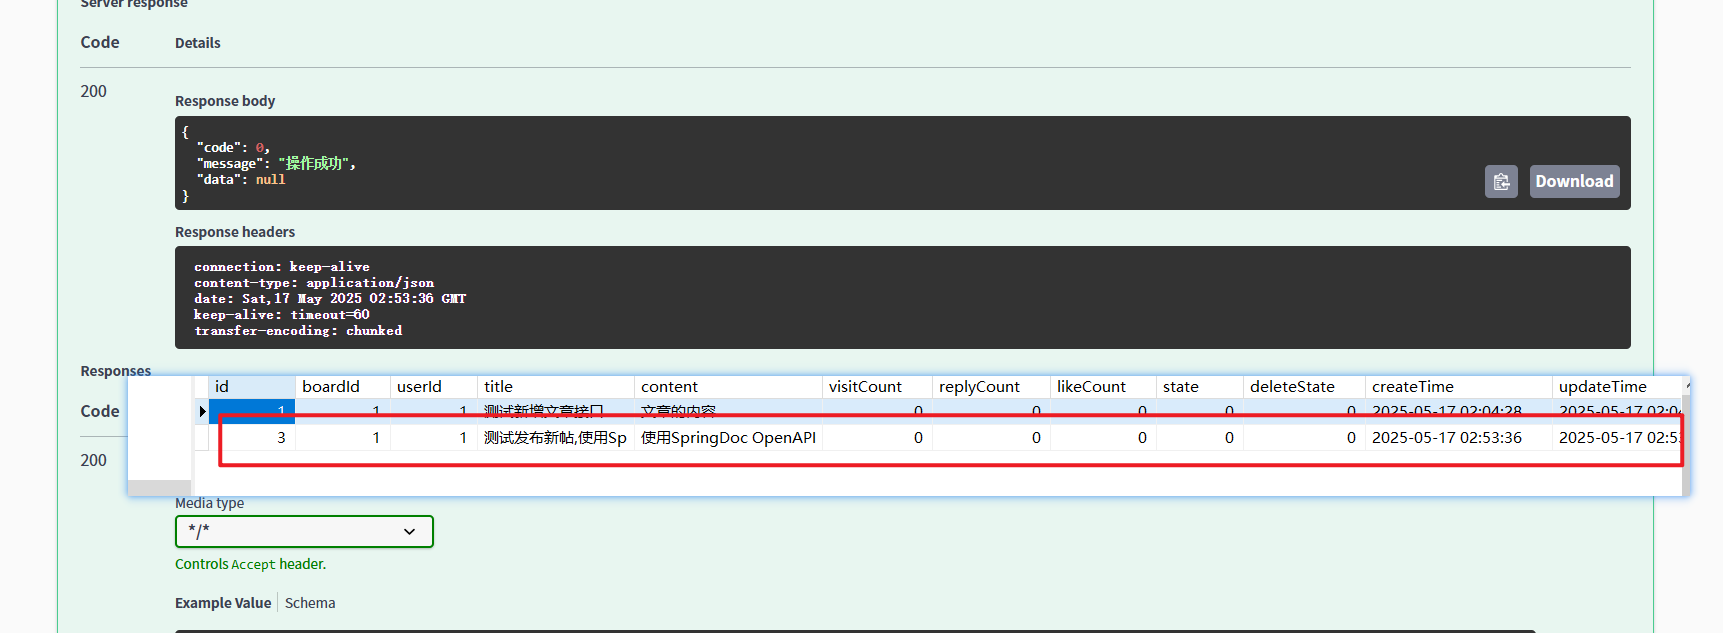Select the updateTime column header
This screenshot has height=633, width=1723.
1617,387
